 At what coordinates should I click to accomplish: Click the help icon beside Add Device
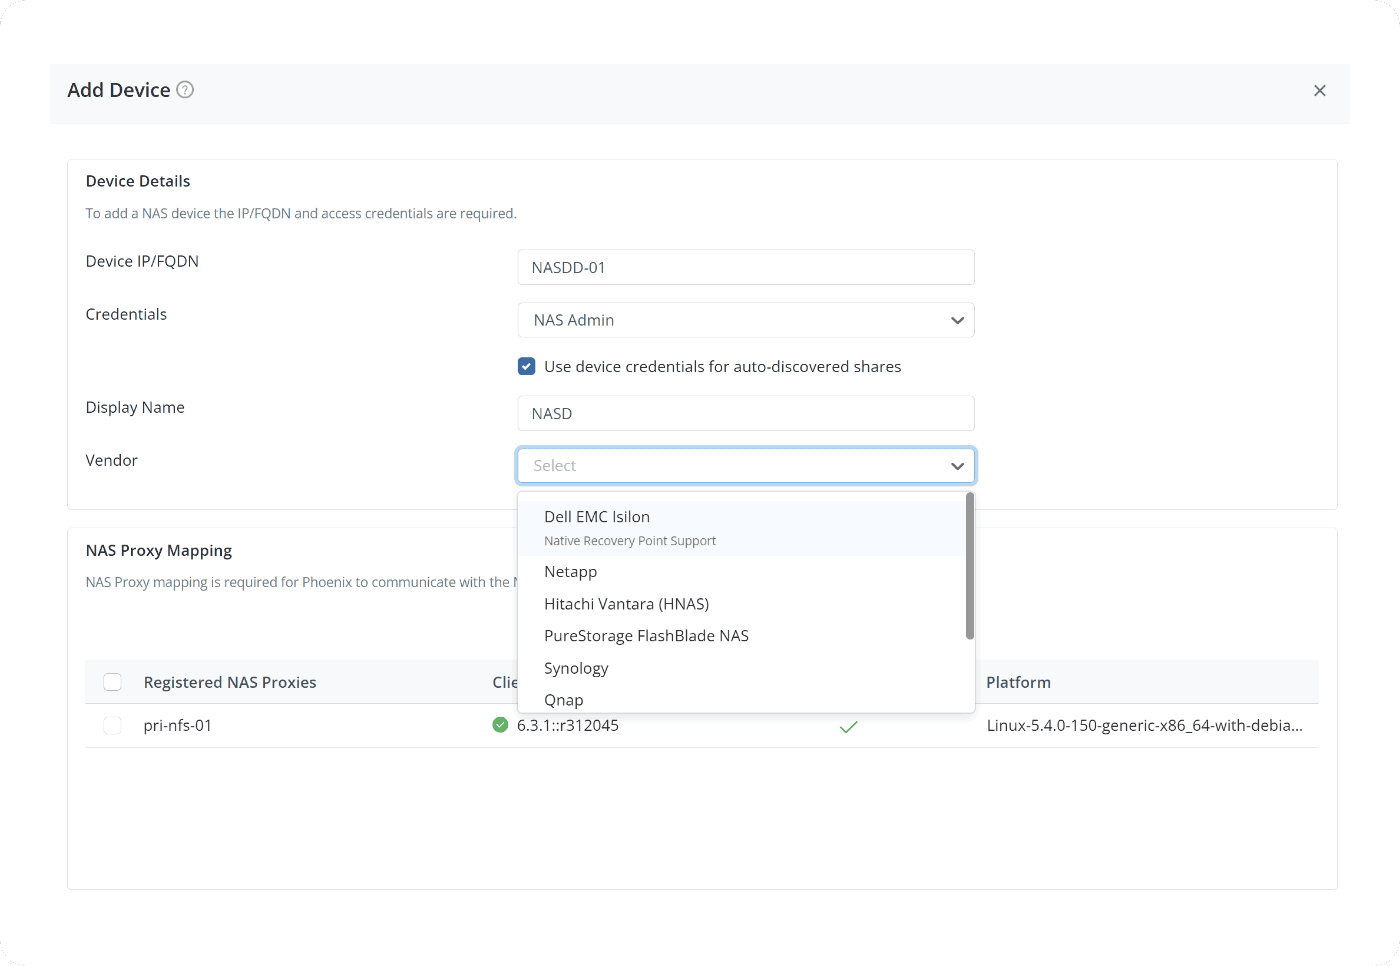pos(185,90)
